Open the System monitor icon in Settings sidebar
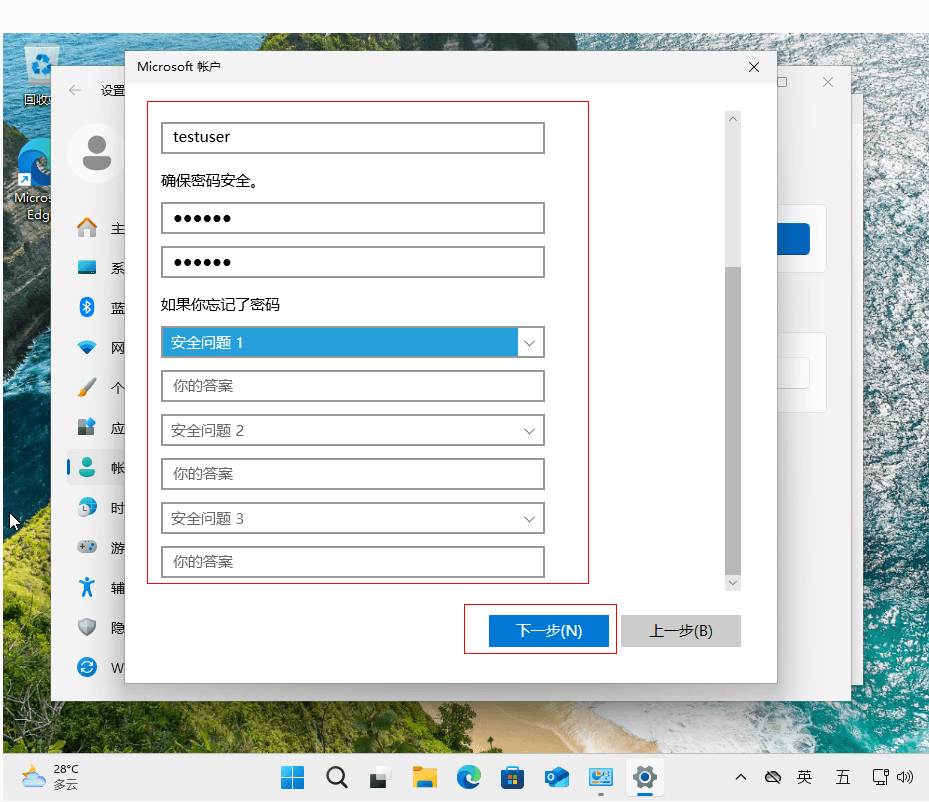This screenshot has width=929, height=802. pos(87,267)
